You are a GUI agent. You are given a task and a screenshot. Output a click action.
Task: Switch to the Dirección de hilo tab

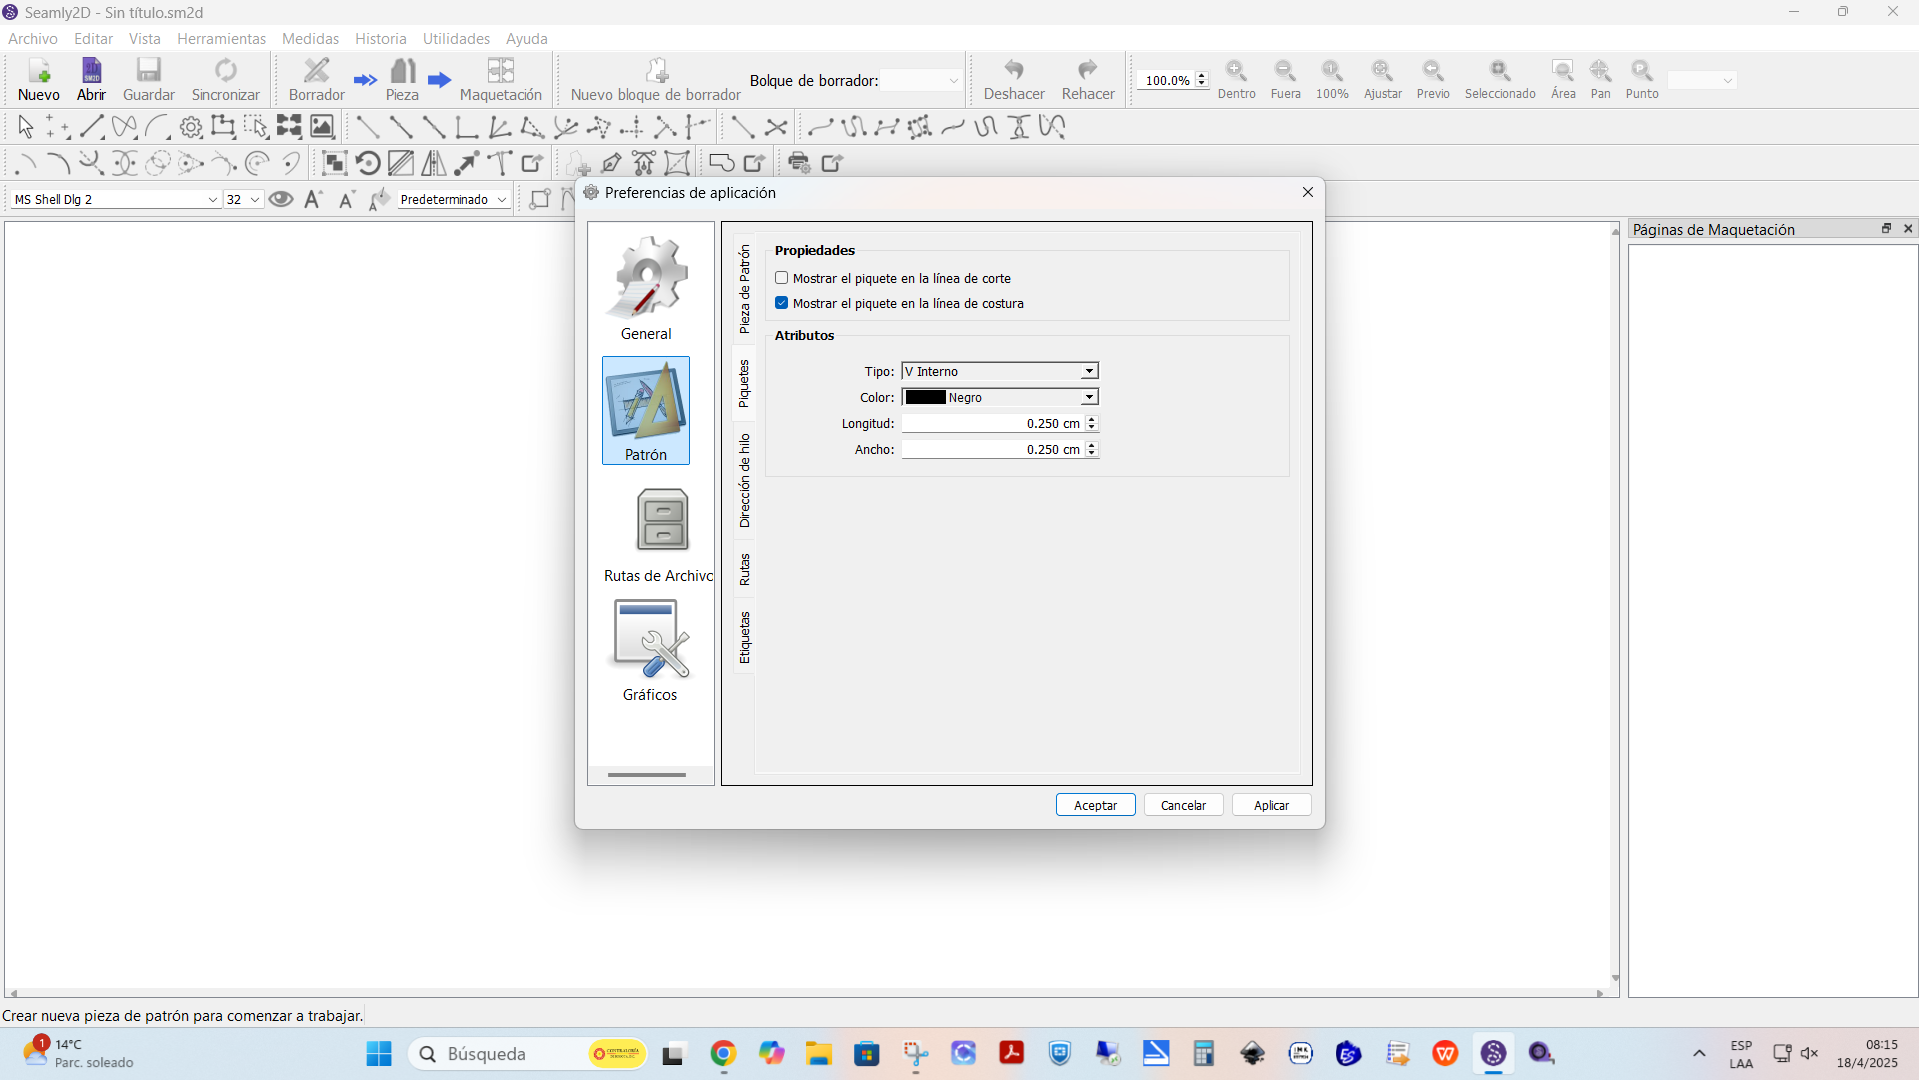point(744,481)
